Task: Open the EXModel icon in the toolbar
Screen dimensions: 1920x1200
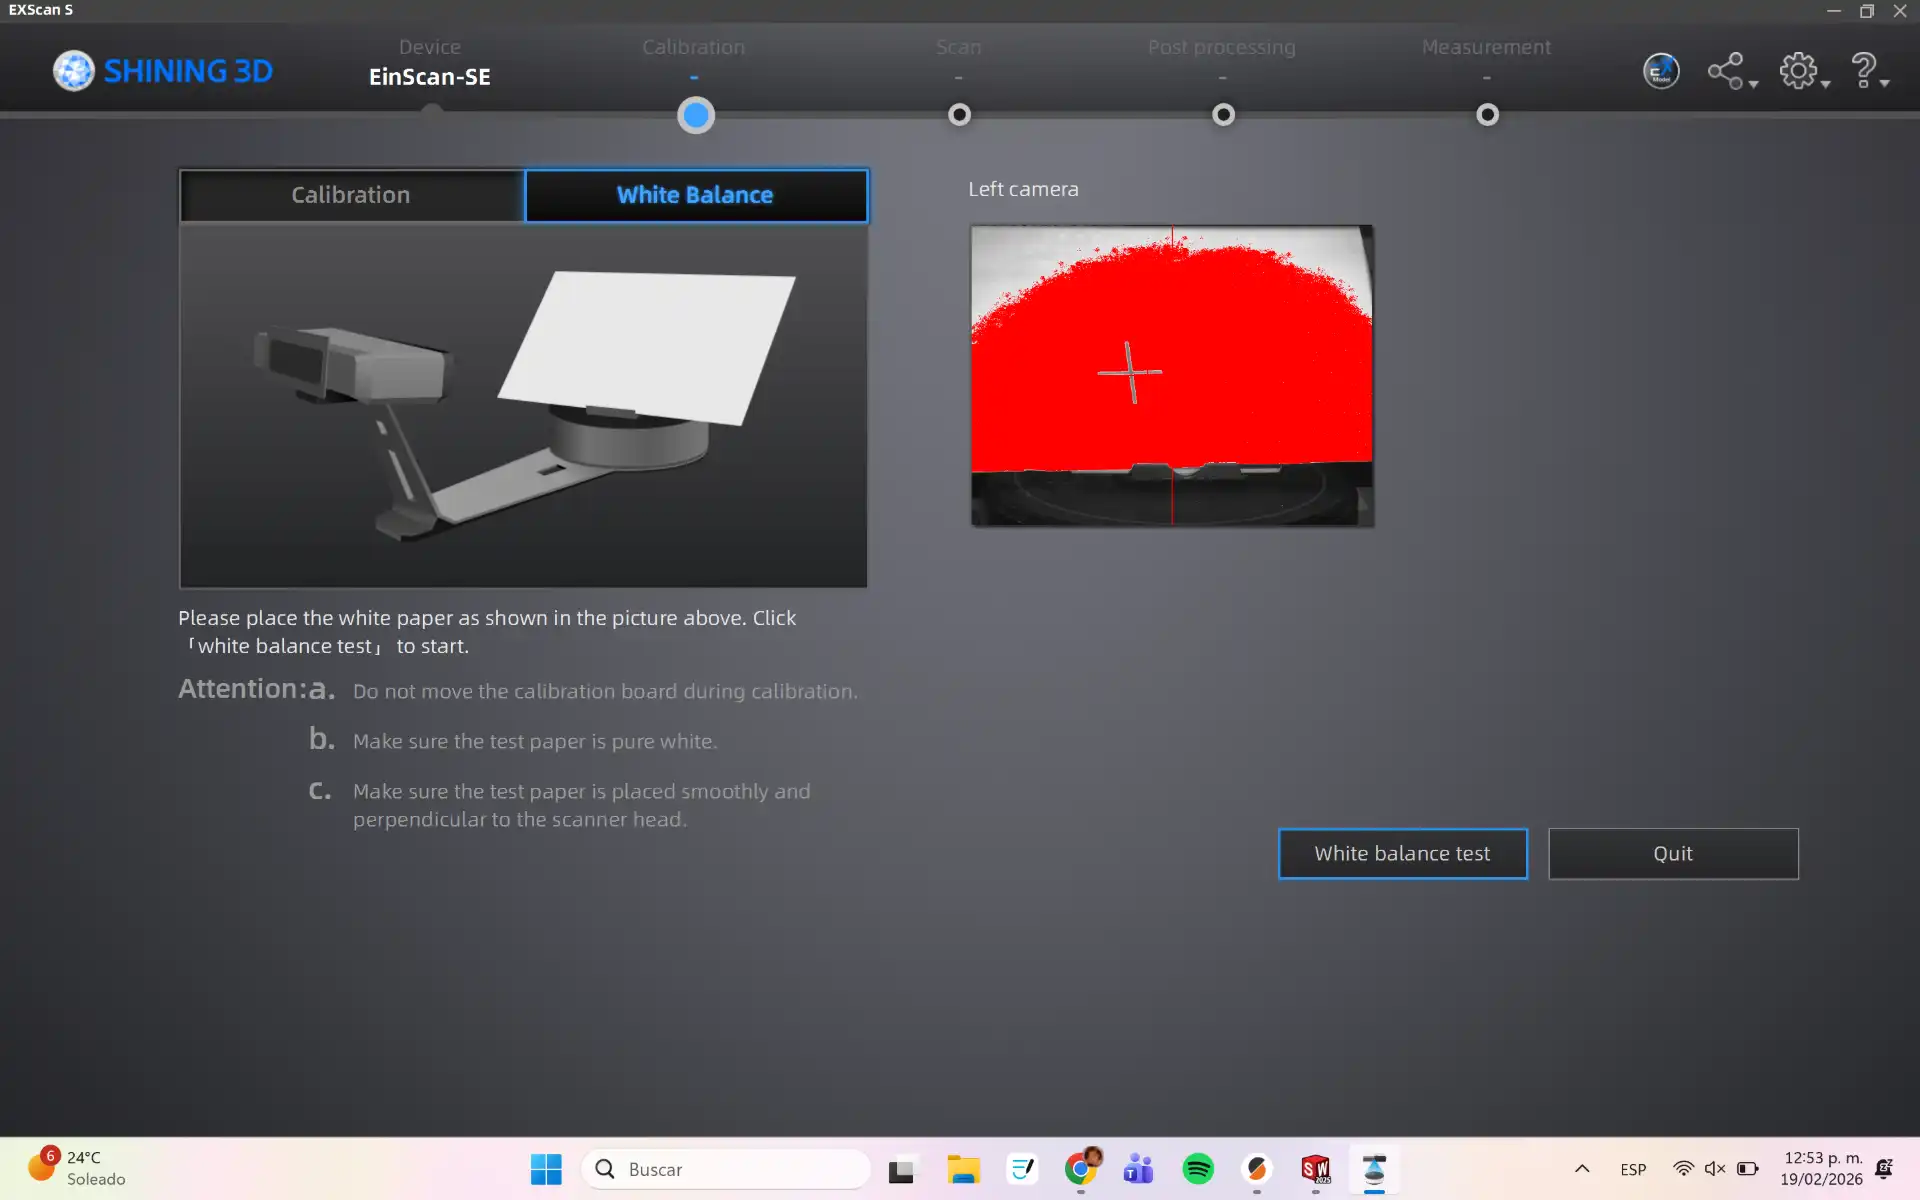Action: (x=1661, y=71)
